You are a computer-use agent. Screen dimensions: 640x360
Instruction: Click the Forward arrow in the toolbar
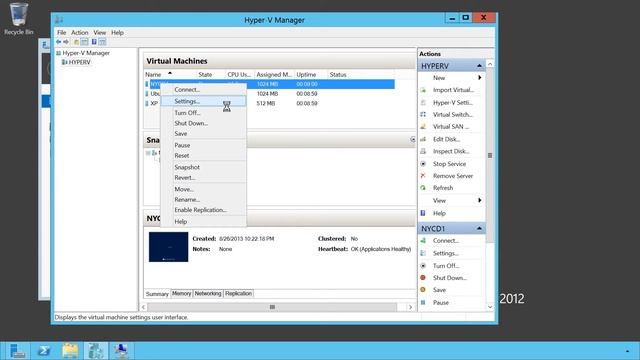66,42
